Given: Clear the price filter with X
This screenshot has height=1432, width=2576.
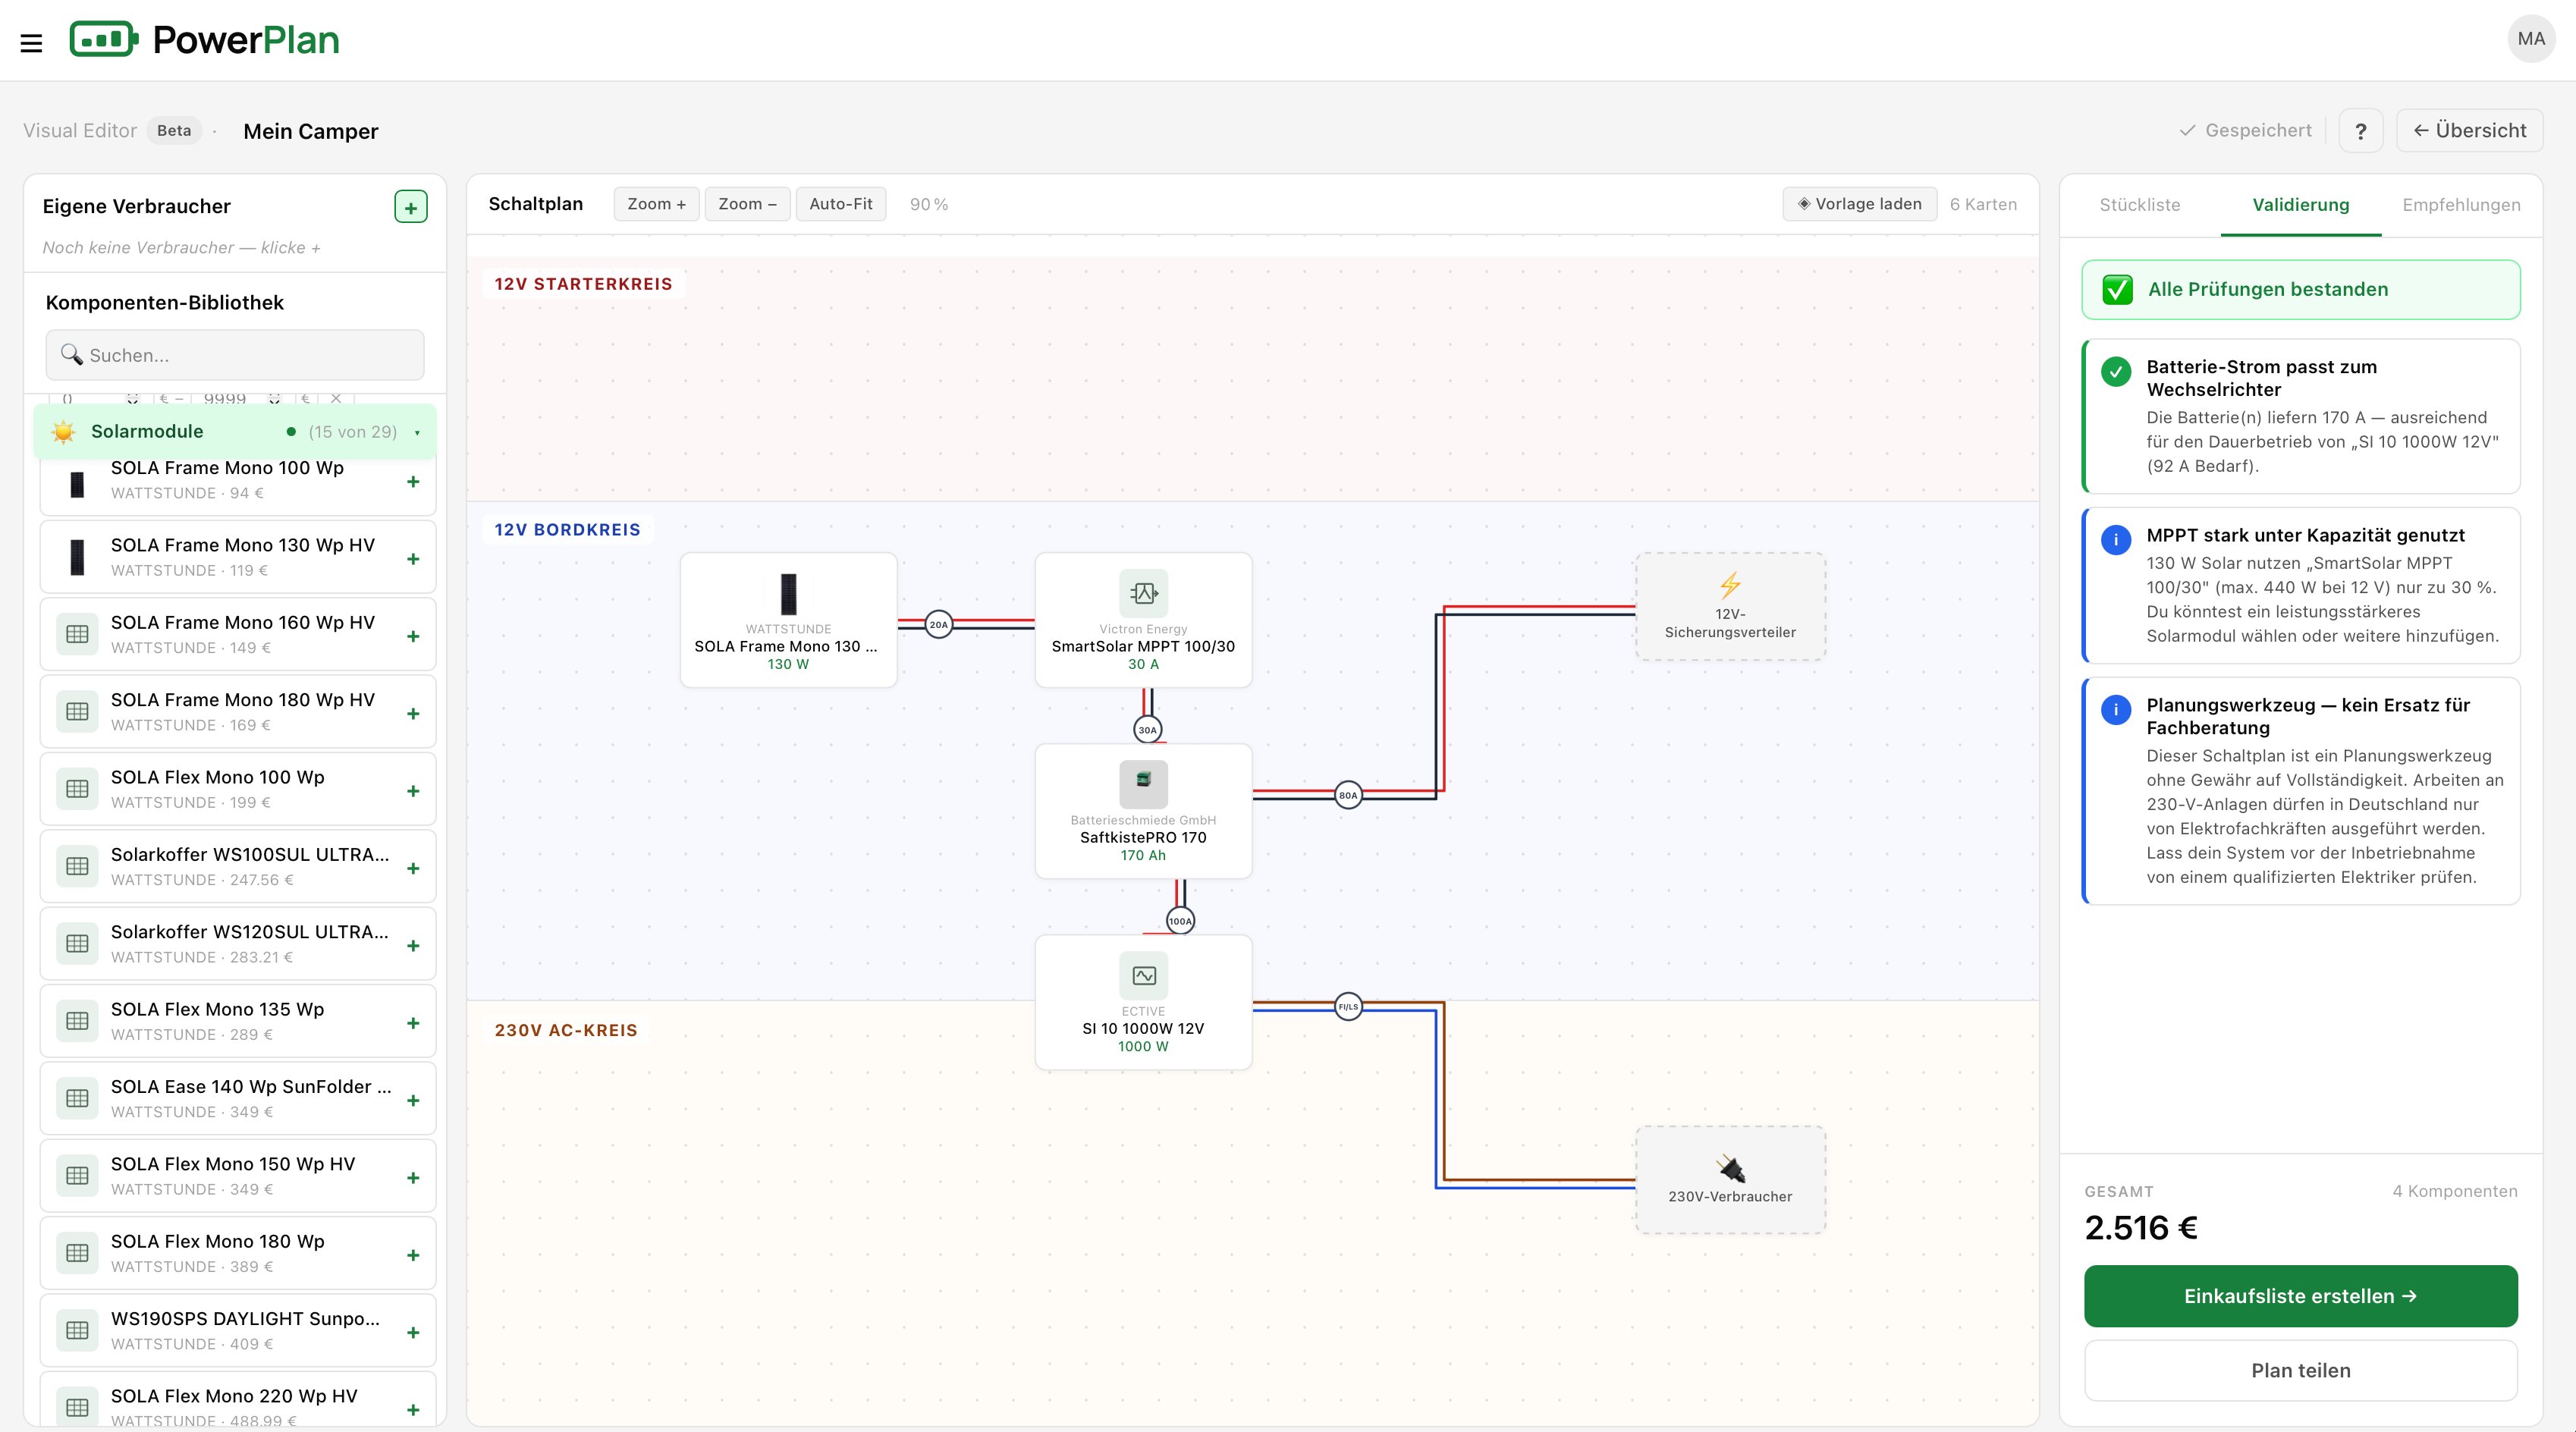Looking at the screenshot, I should point(336,398).
